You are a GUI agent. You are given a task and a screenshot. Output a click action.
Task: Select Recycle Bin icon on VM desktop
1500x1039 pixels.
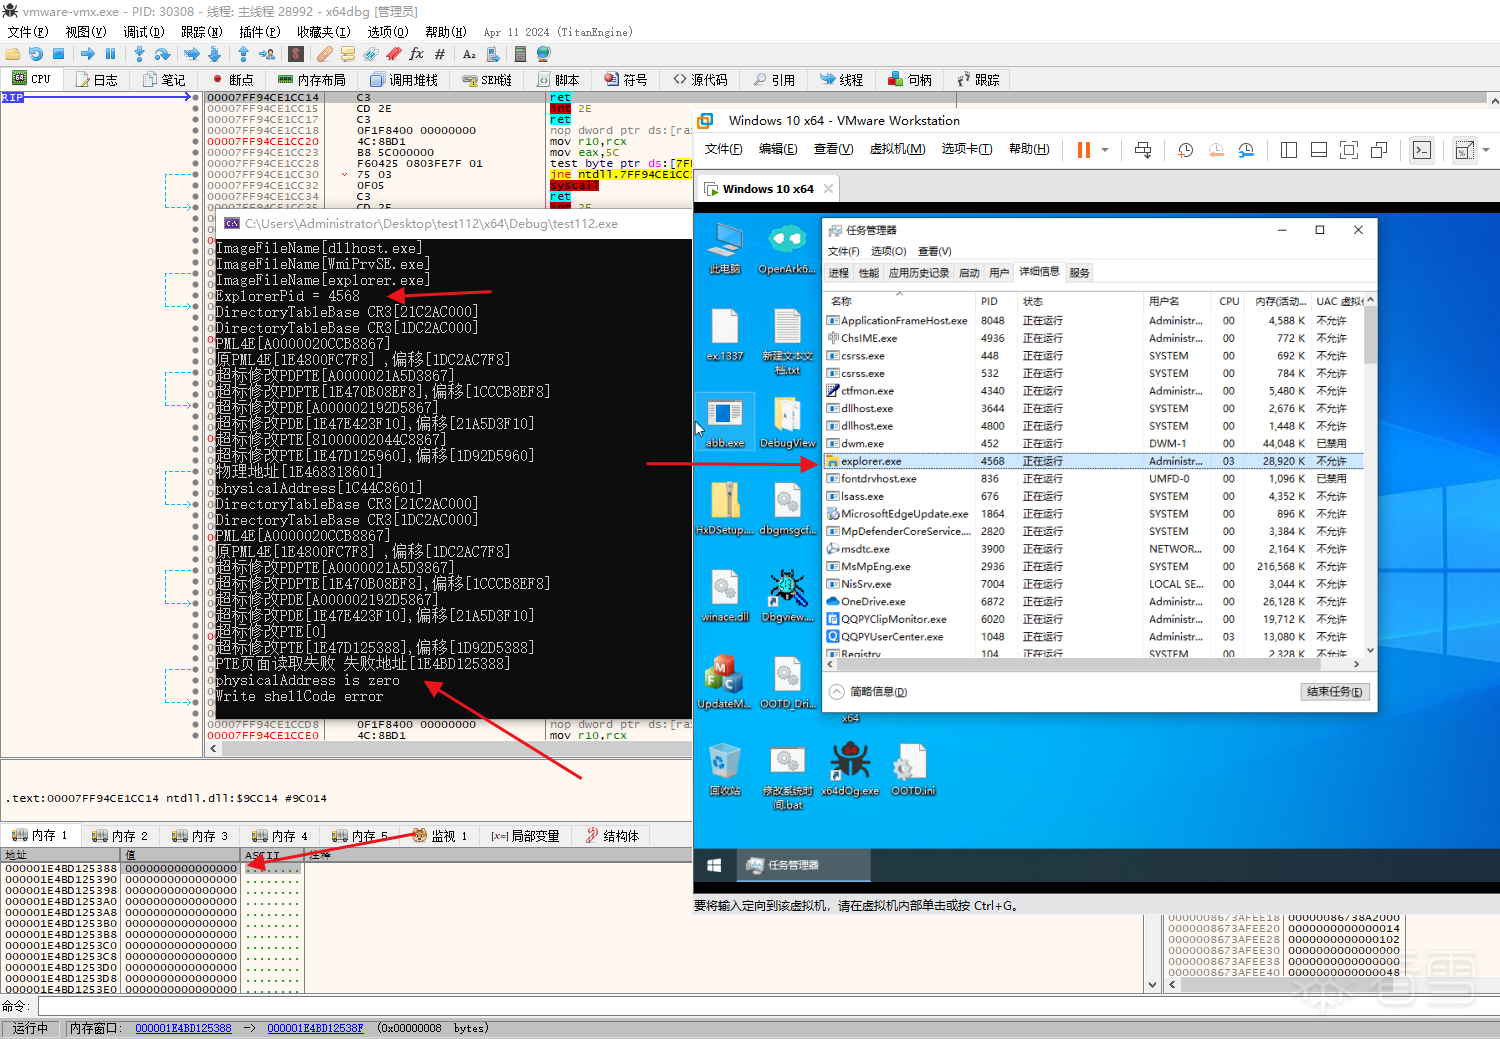point(725,769)
